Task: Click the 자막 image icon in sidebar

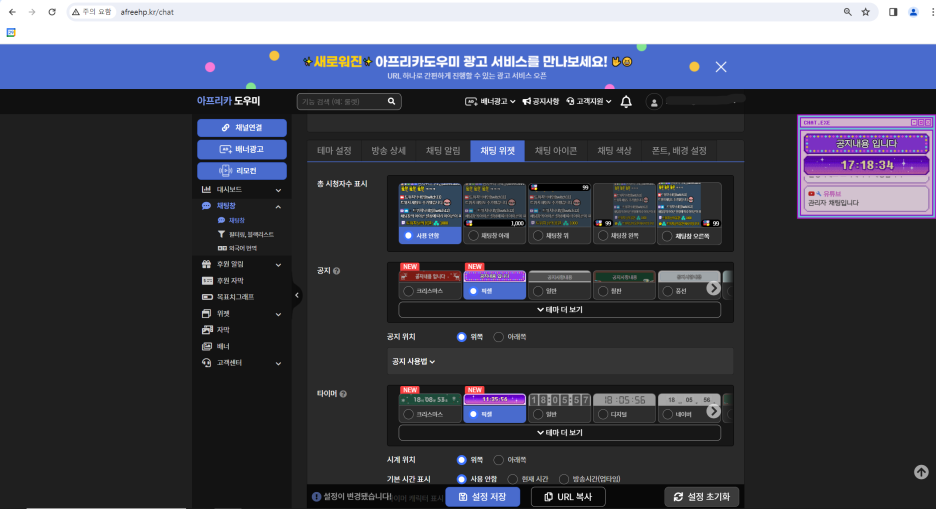Action: click(x=207, y=330)
